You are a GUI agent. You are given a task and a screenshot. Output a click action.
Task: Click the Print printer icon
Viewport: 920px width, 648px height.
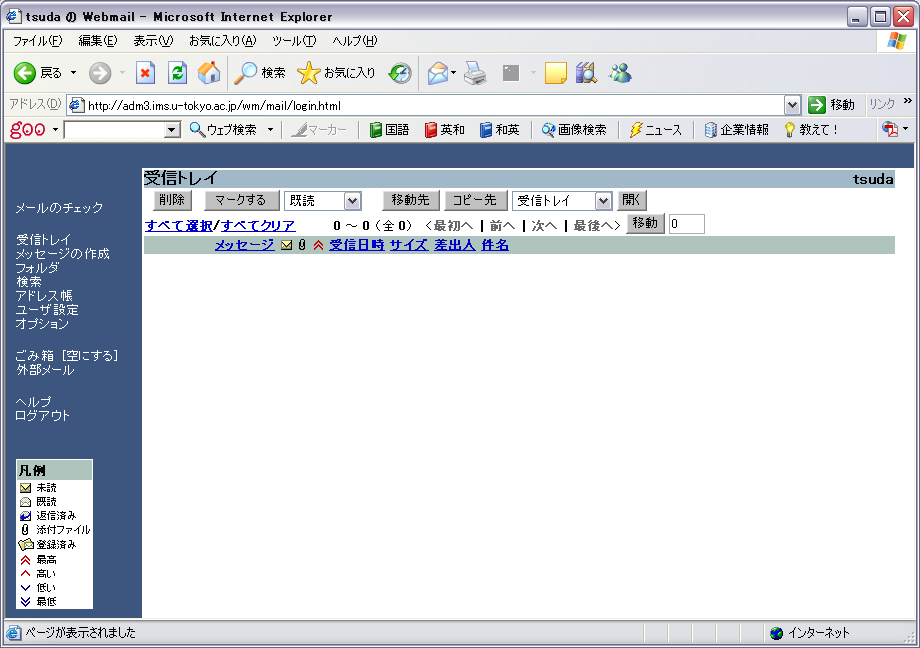tap(475, 73)
